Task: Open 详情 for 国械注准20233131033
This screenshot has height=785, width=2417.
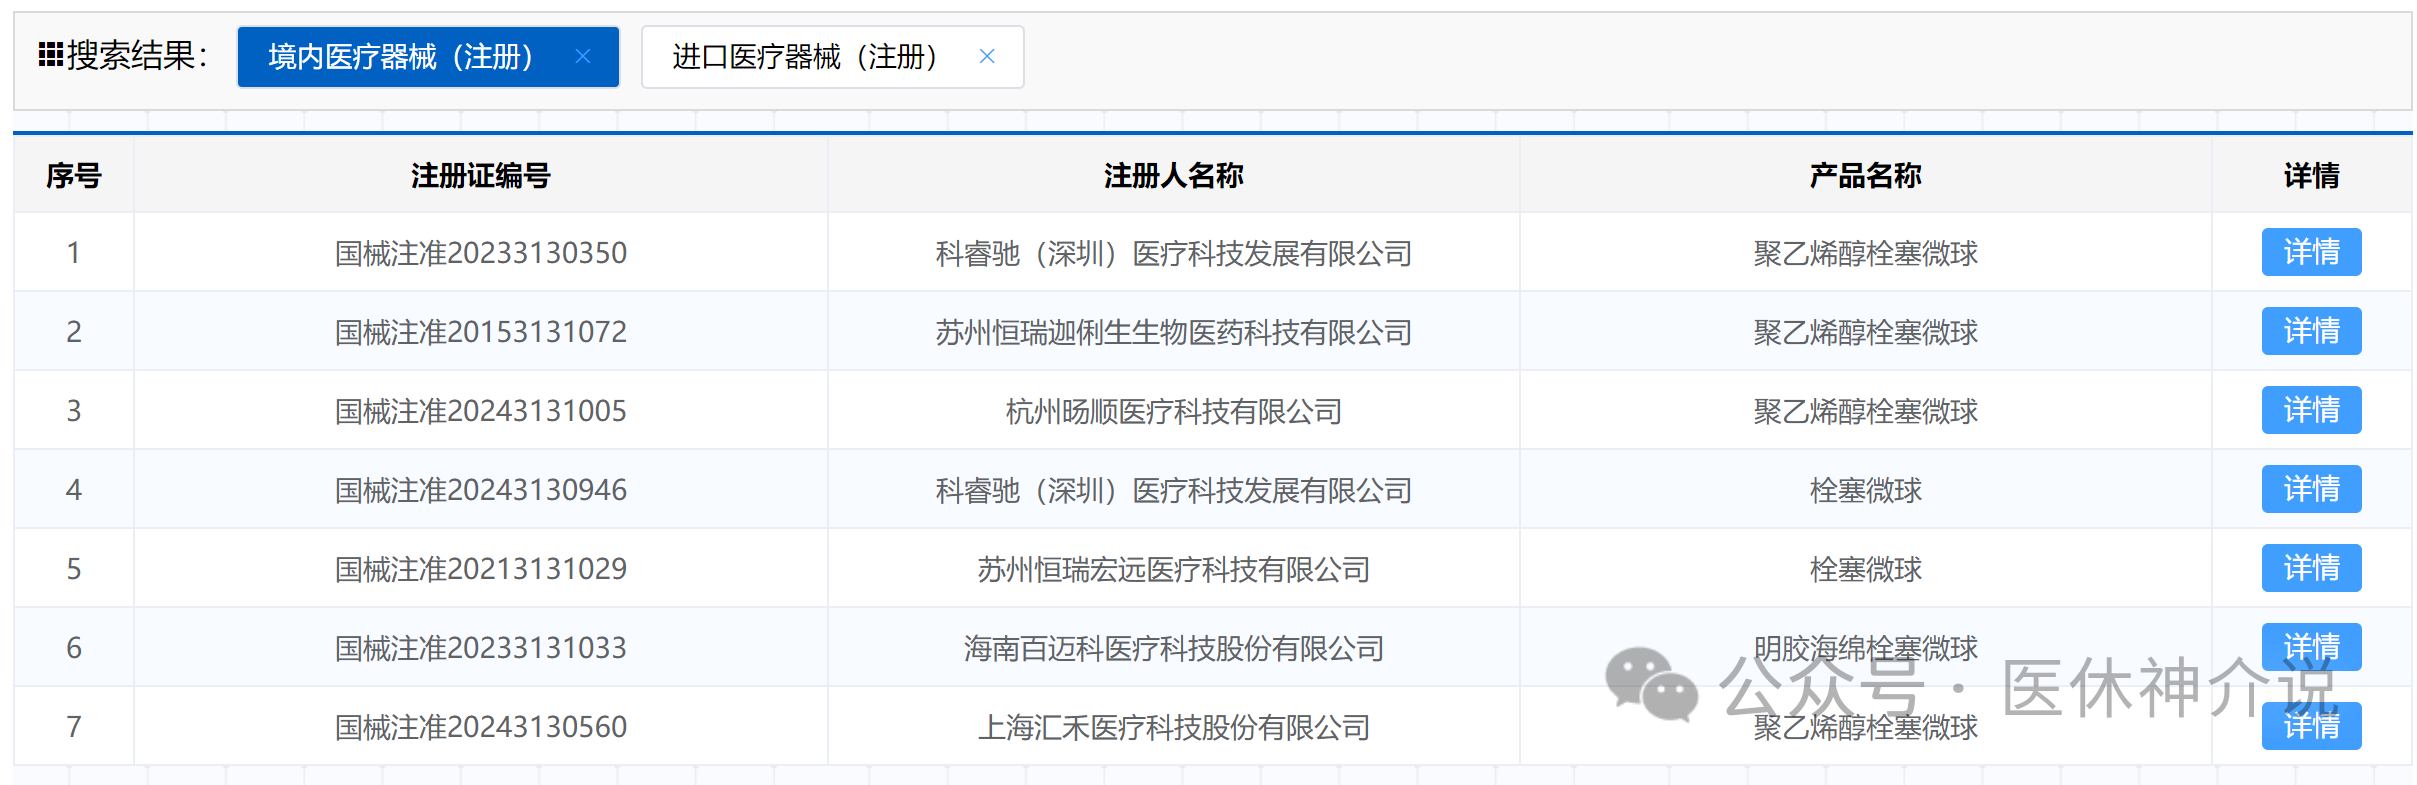Action: pyautogui.click(x=2311, y=647)
